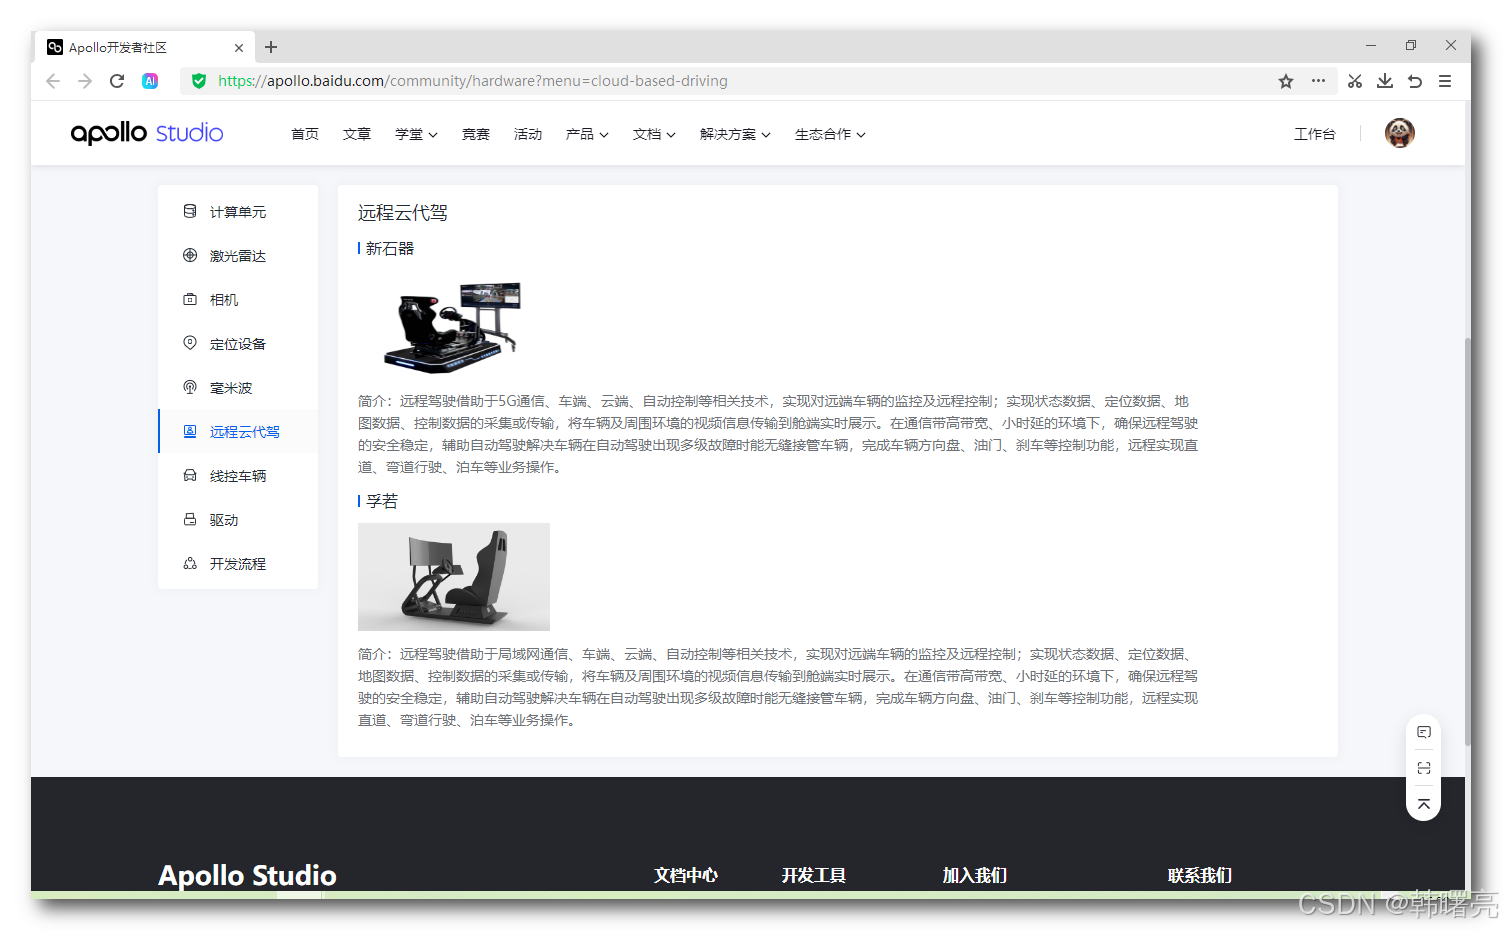
Task: Open the 活动 nav item
Action: point(528,134)
